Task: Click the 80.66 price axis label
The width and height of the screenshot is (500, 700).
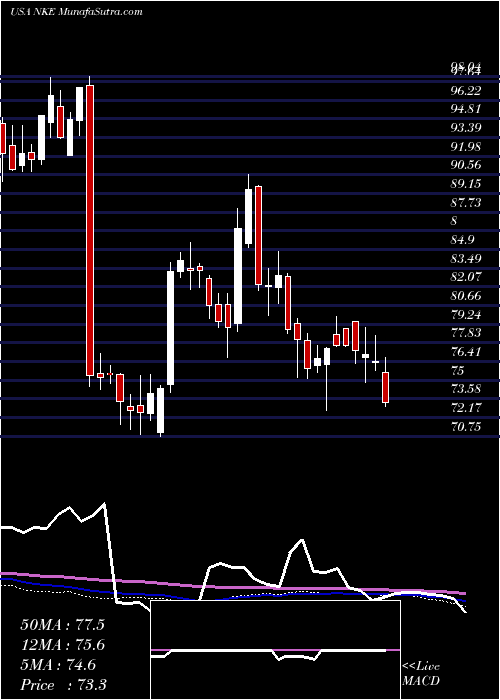Action: point(466,296)
